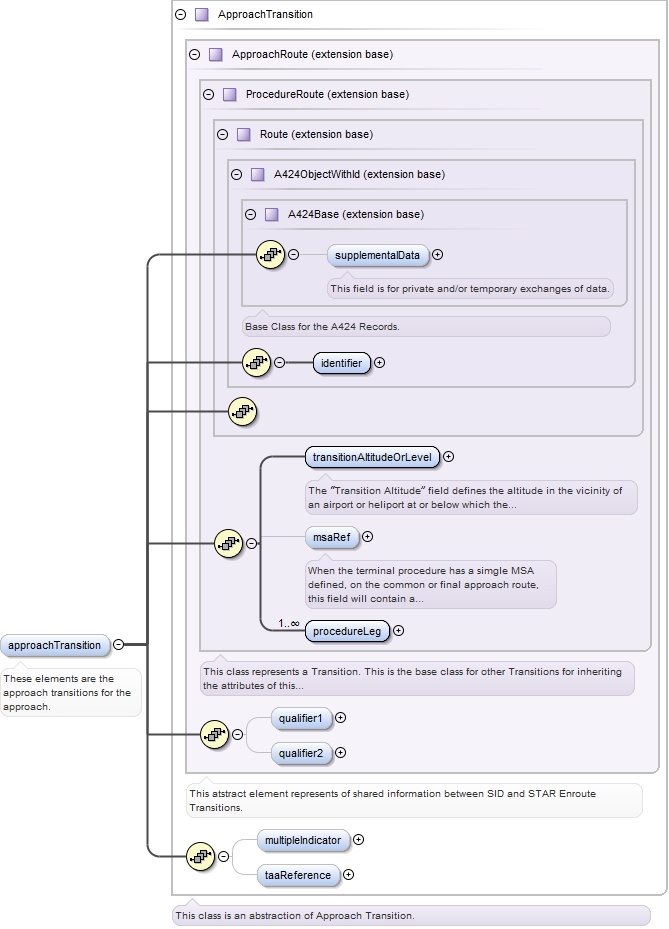Click the sequence icon beside msaRef group

tap(229, 543)
